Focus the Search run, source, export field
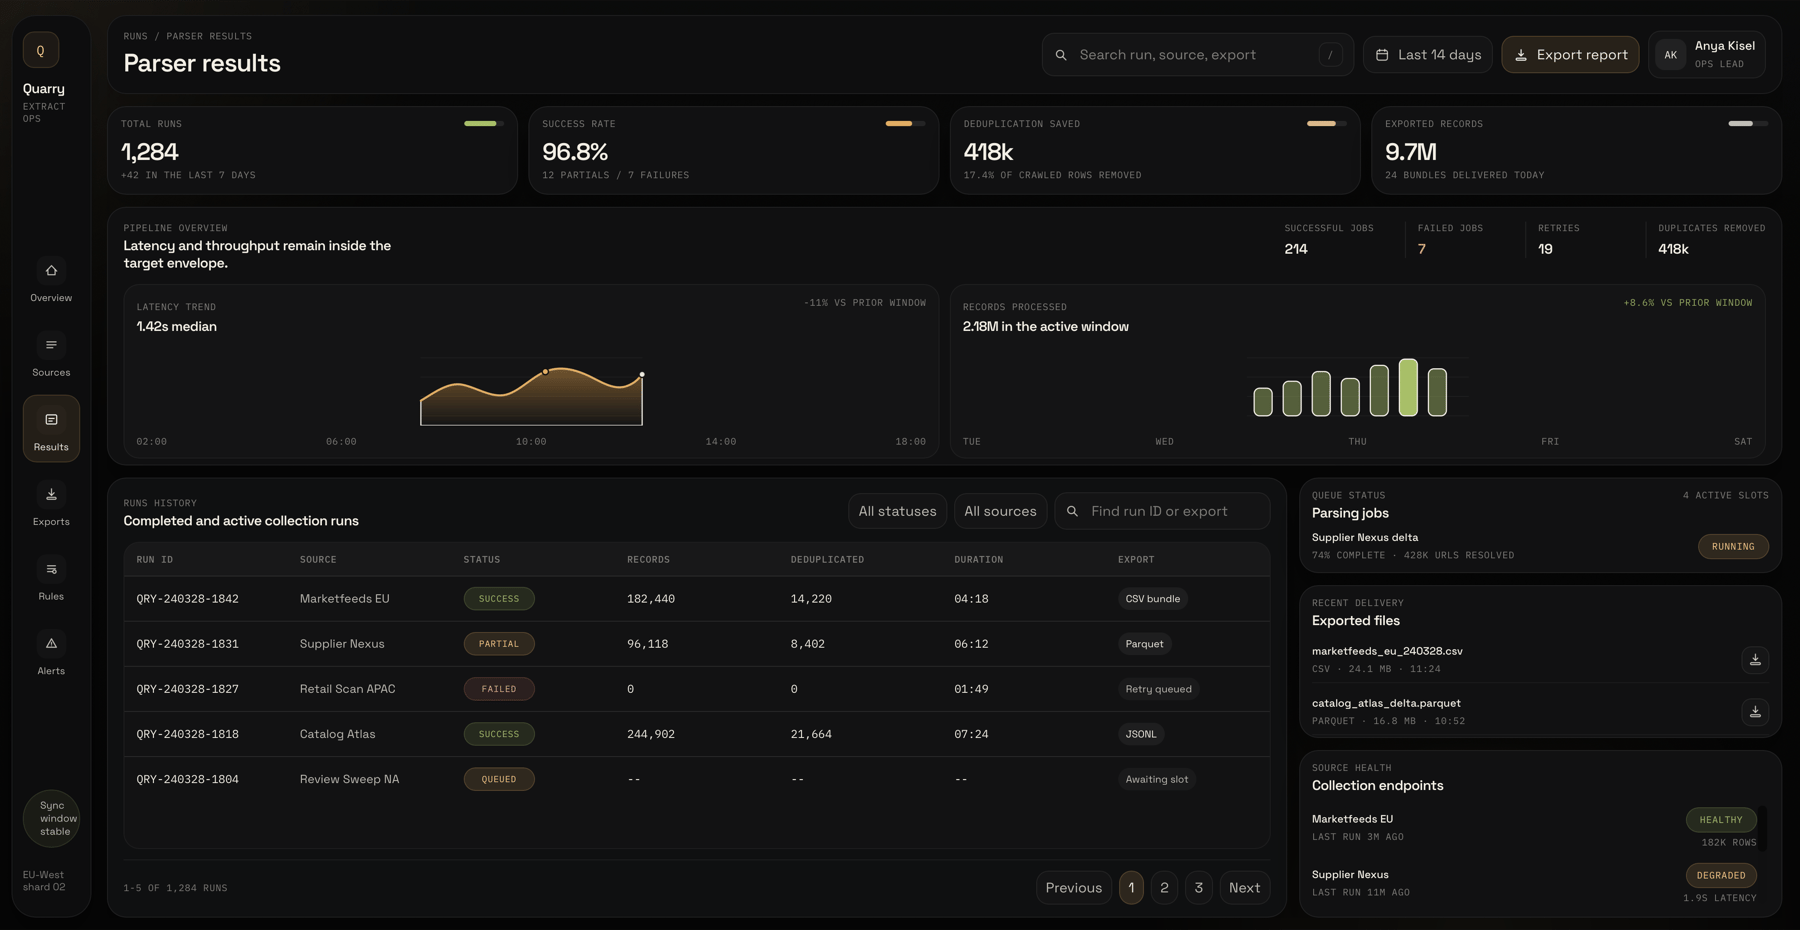Screen dimensions: 1800x930 coord(1198,55)
